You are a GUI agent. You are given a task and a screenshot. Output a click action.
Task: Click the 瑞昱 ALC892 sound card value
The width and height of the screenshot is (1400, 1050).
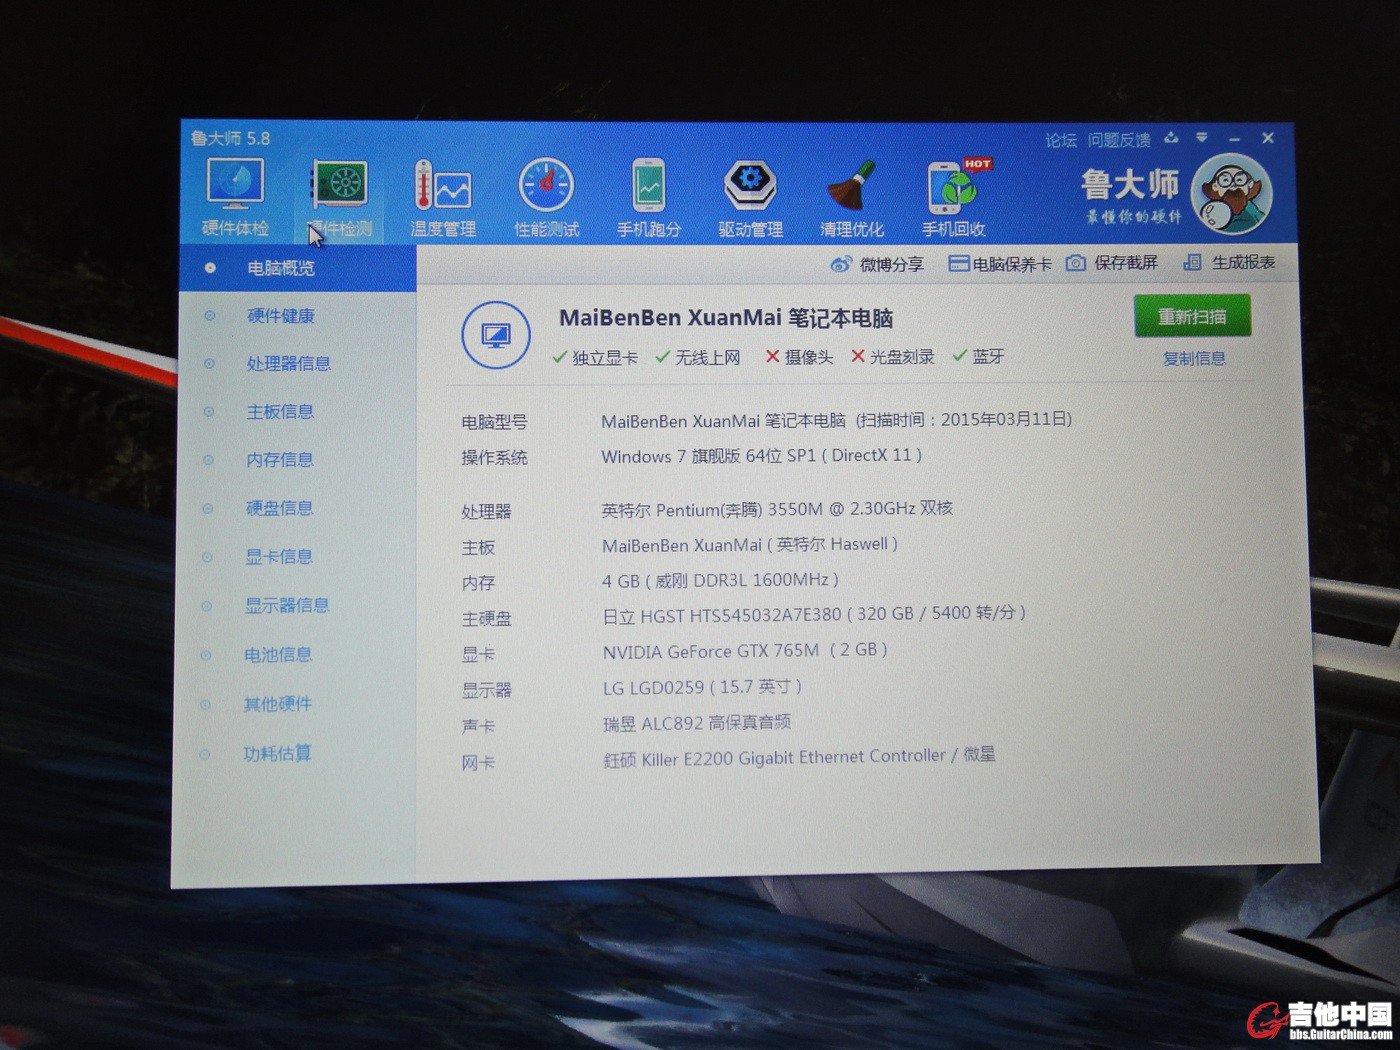point(696,722)
